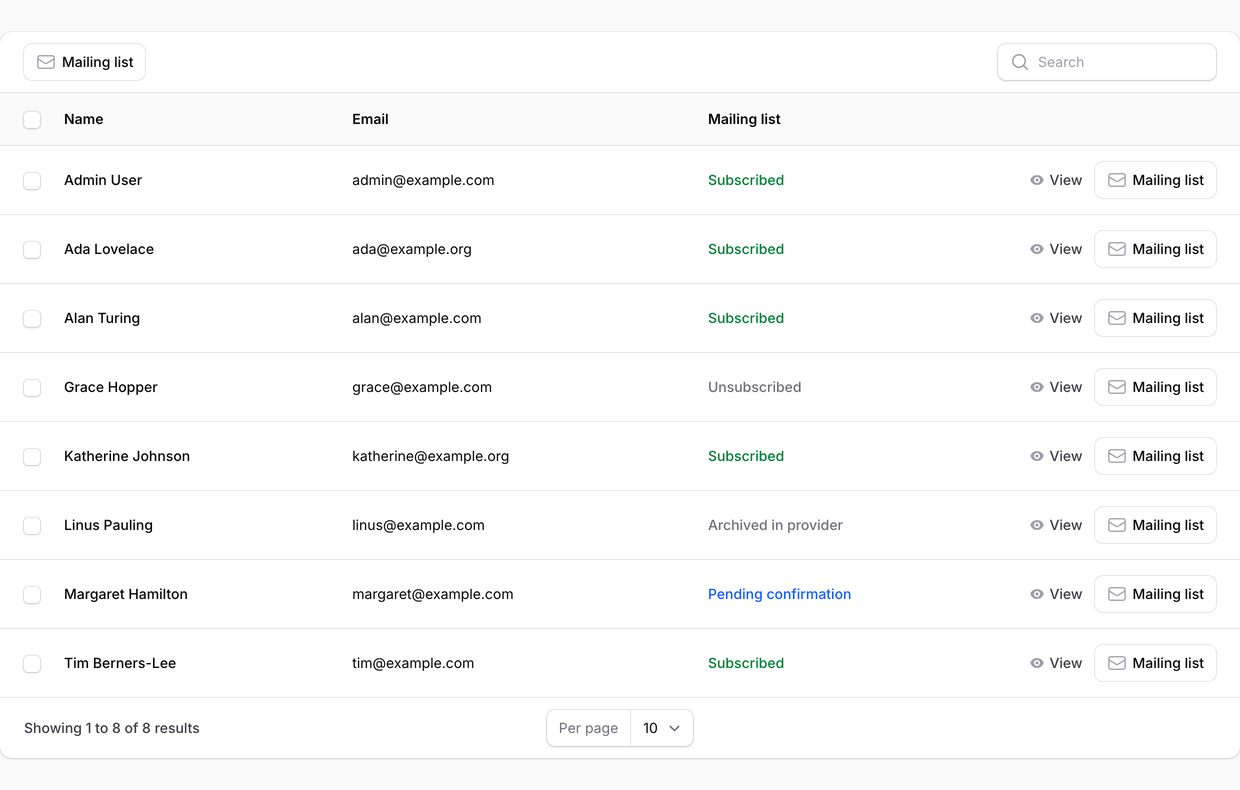Click katherine@example.org email cell
1240x790 pixels.
click(431, 456)
